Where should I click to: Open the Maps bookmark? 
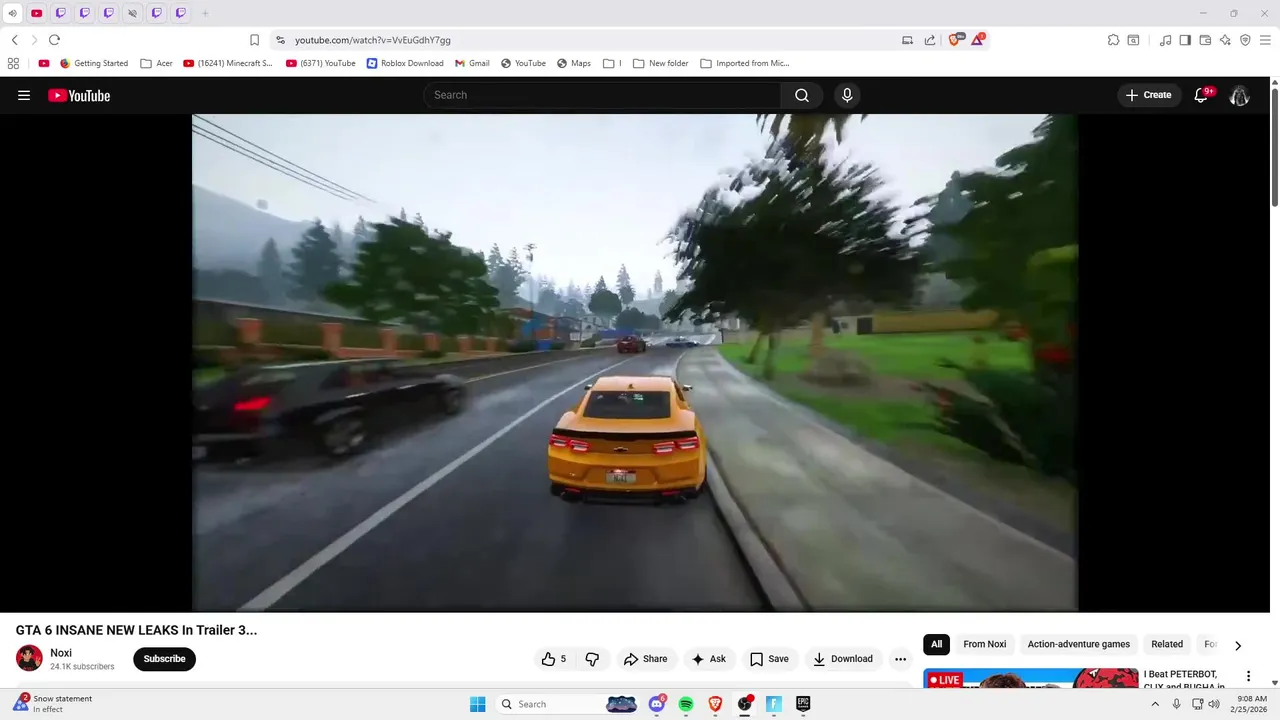[x=574, y=63]
